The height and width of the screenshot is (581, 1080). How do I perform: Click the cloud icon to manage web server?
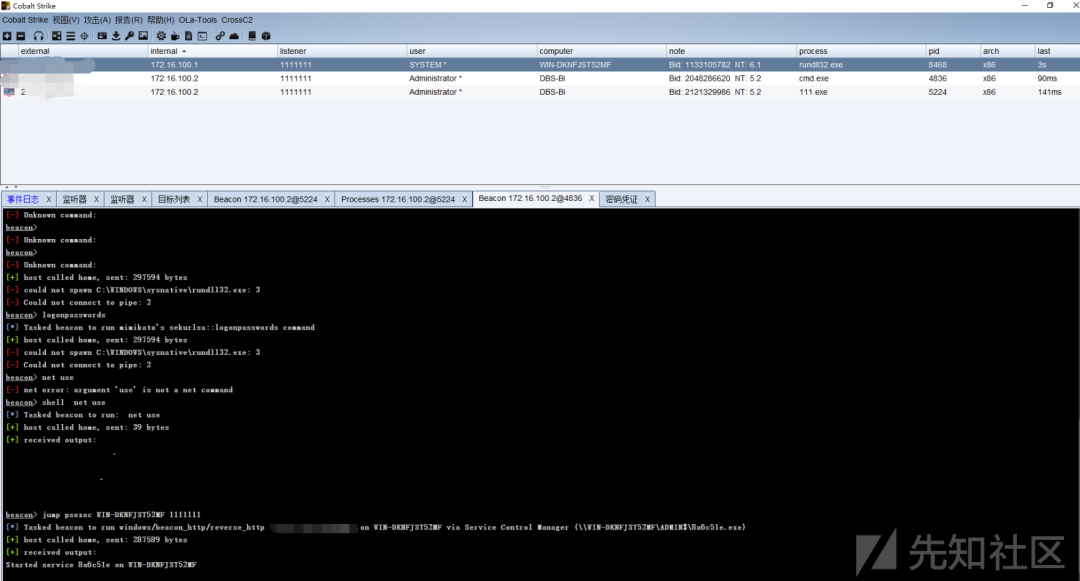point(234,36)
